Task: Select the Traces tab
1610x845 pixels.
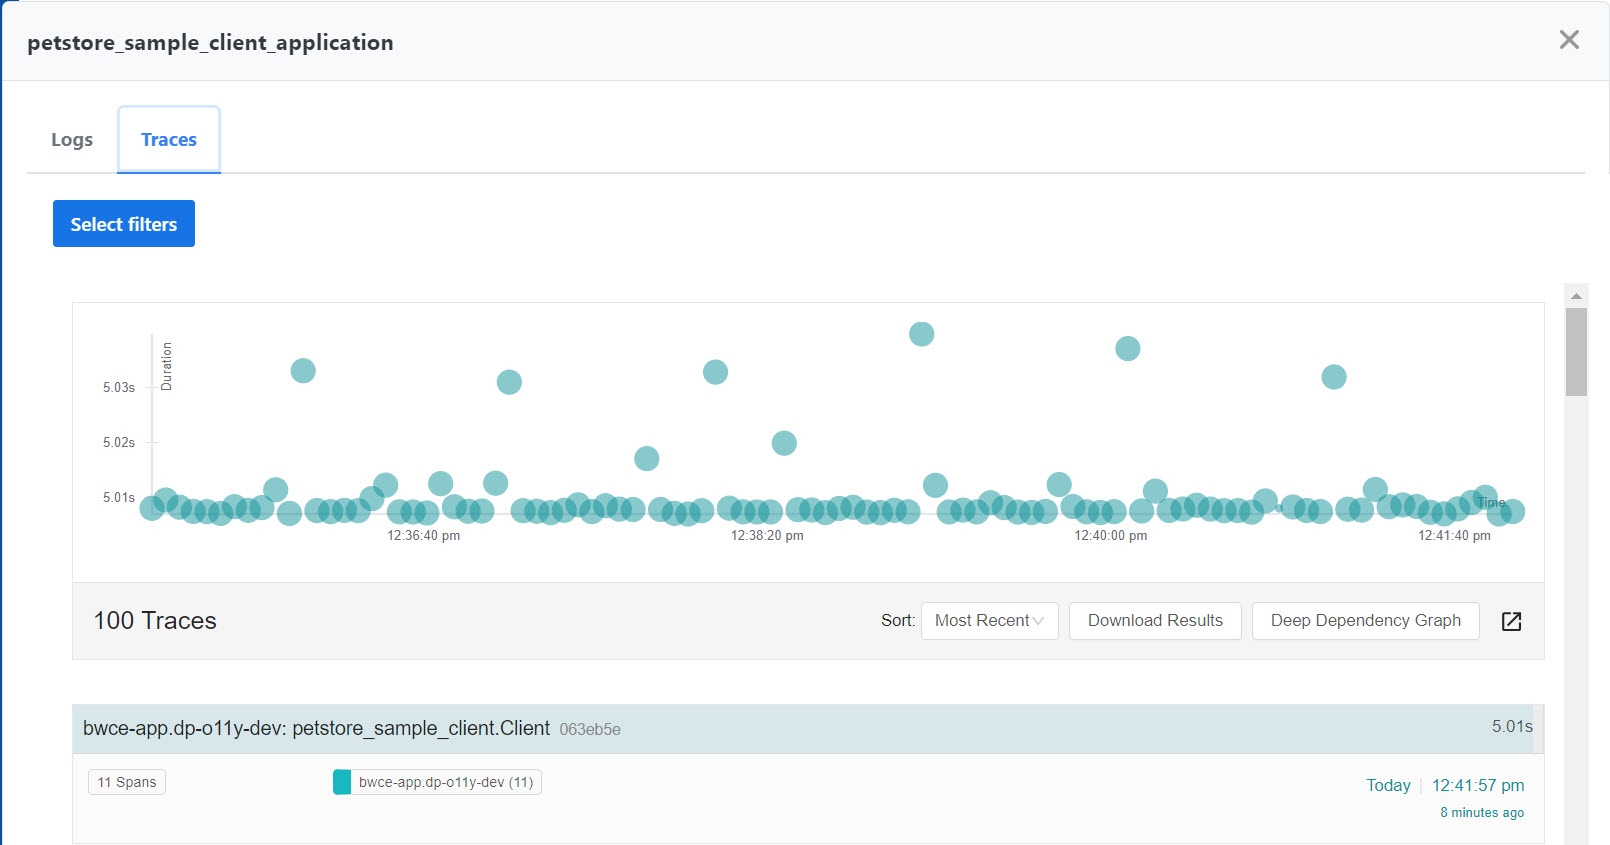Action: click(x=169, y=140)
